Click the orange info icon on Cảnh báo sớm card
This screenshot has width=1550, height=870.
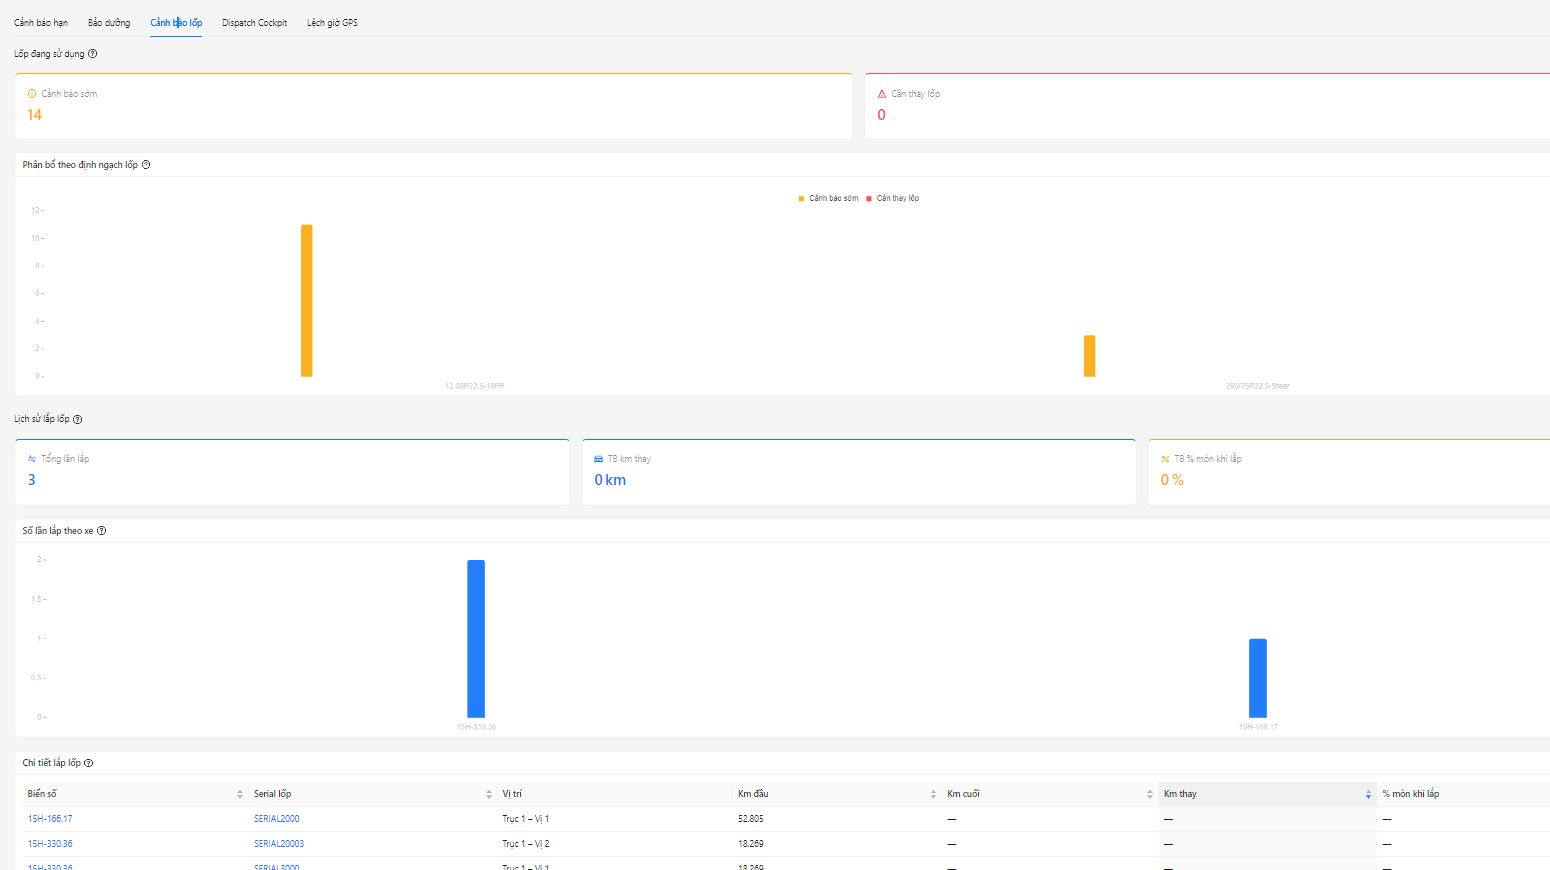point(32,94)
